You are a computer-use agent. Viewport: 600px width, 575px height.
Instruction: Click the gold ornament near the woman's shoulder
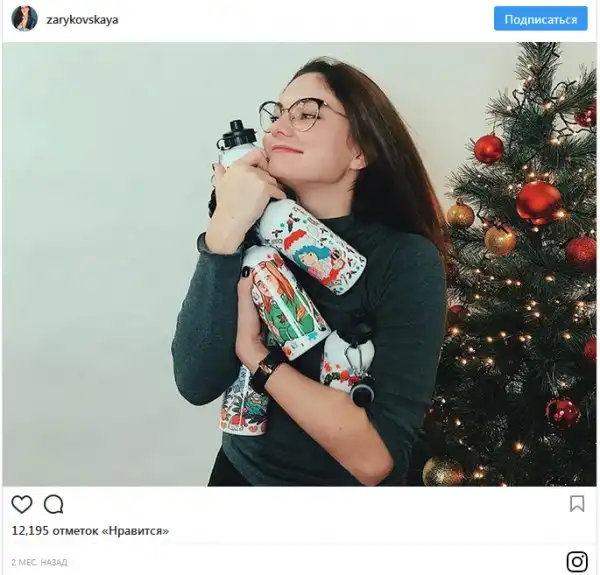460,215
